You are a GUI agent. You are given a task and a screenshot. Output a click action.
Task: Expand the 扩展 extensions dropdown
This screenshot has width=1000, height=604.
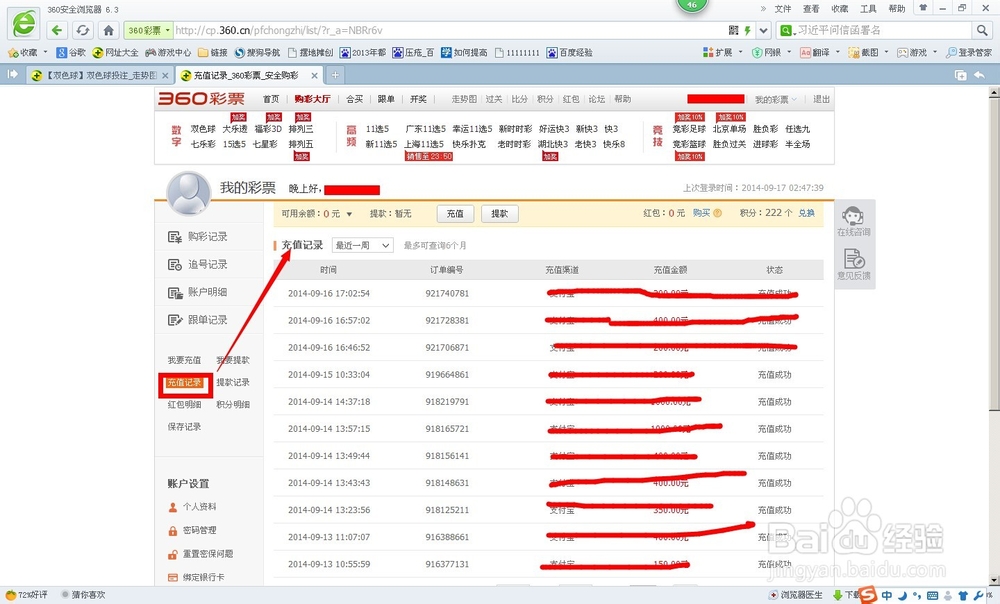pos(740,52)
